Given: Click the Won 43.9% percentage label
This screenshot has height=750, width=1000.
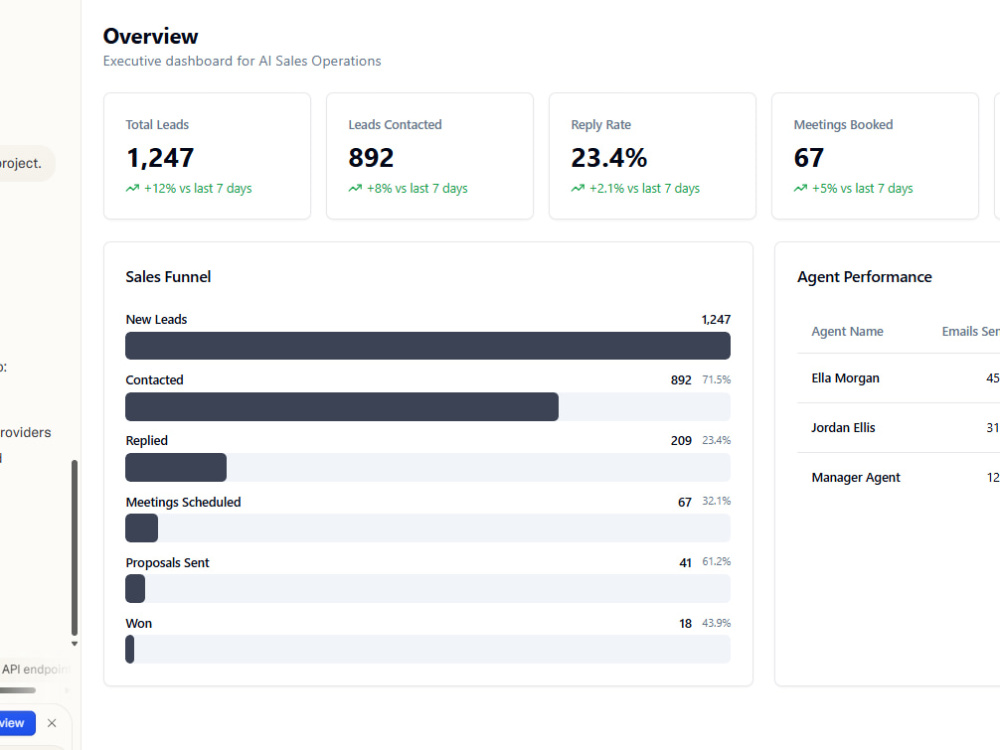Looking at the screenshot, I should 716,623.
